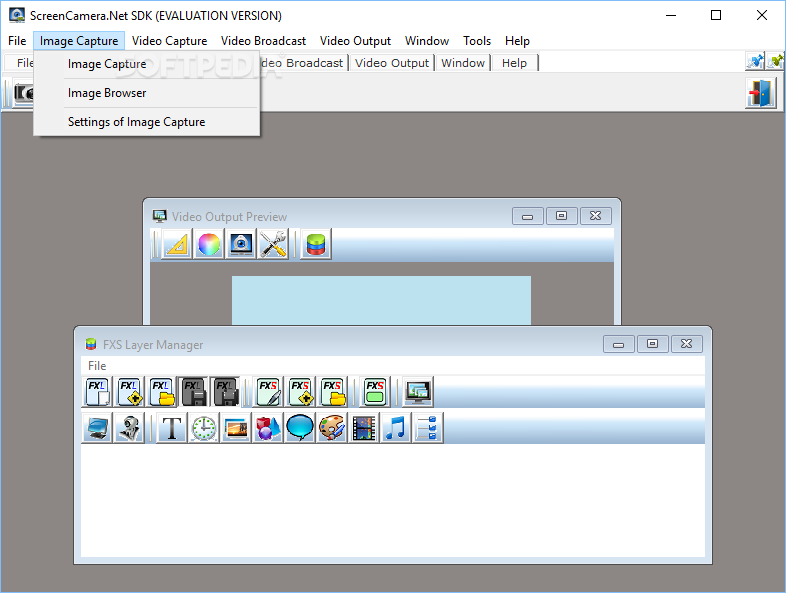This screenshot has height=593, width=786.
Task: Add a video film strip layer
Action: tap(364, 428)
